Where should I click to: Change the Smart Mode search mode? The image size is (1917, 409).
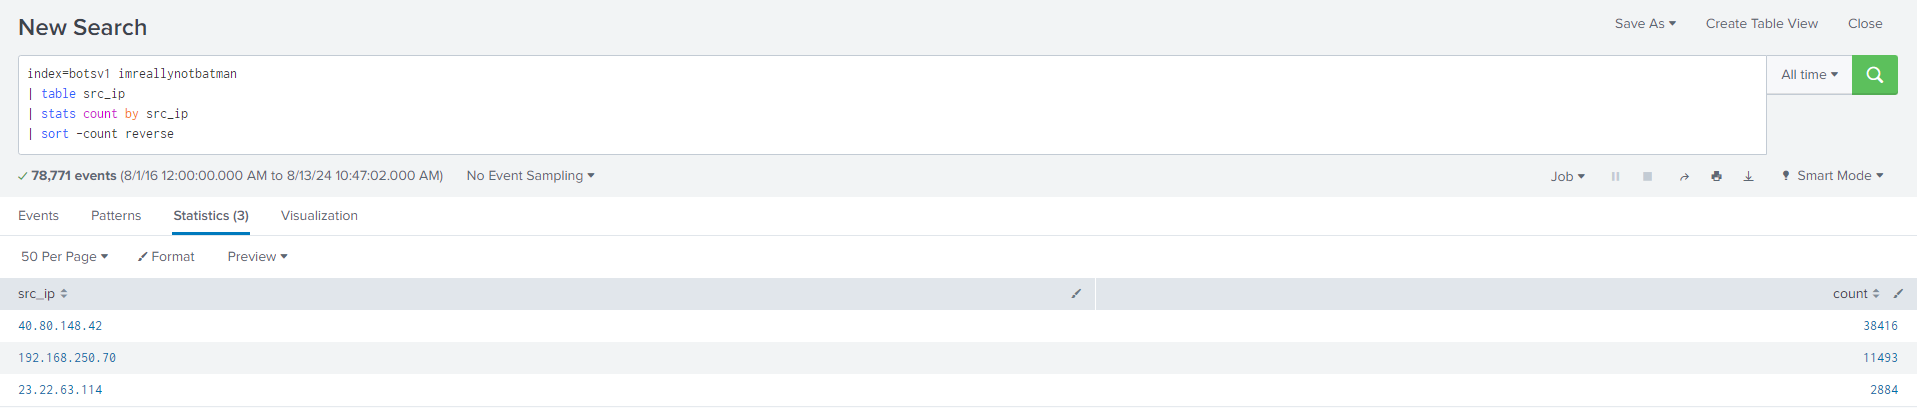1832,176
